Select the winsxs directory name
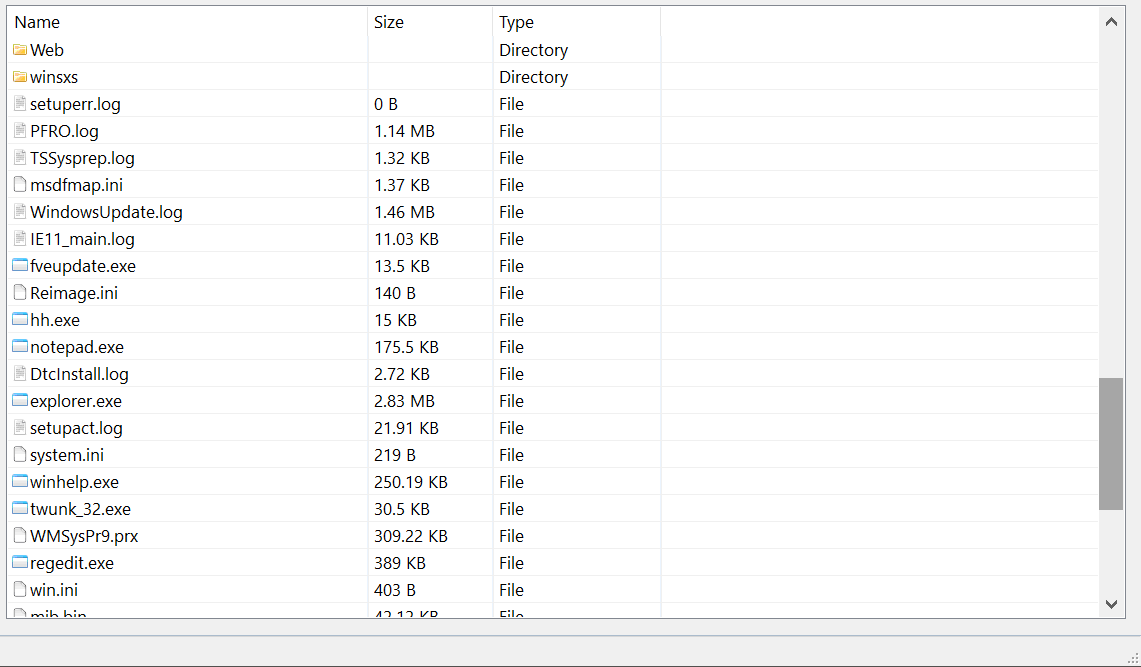1141x667 pixels. pyautogui.click(x=54, y=77)
